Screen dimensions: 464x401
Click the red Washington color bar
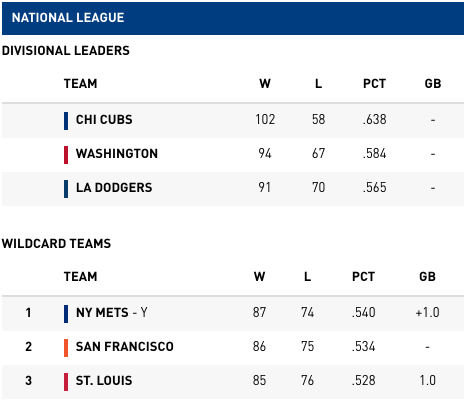point(66,155)
